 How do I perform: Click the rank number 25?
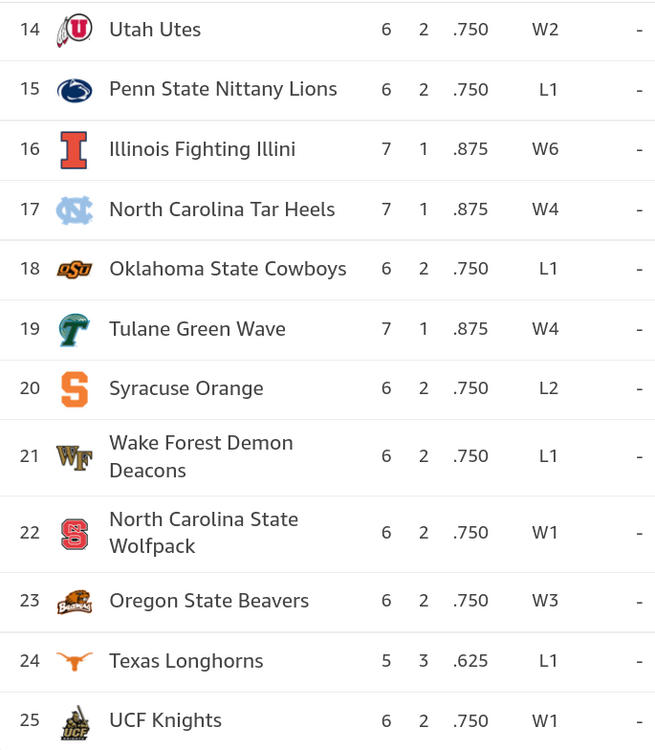point(30,721)
